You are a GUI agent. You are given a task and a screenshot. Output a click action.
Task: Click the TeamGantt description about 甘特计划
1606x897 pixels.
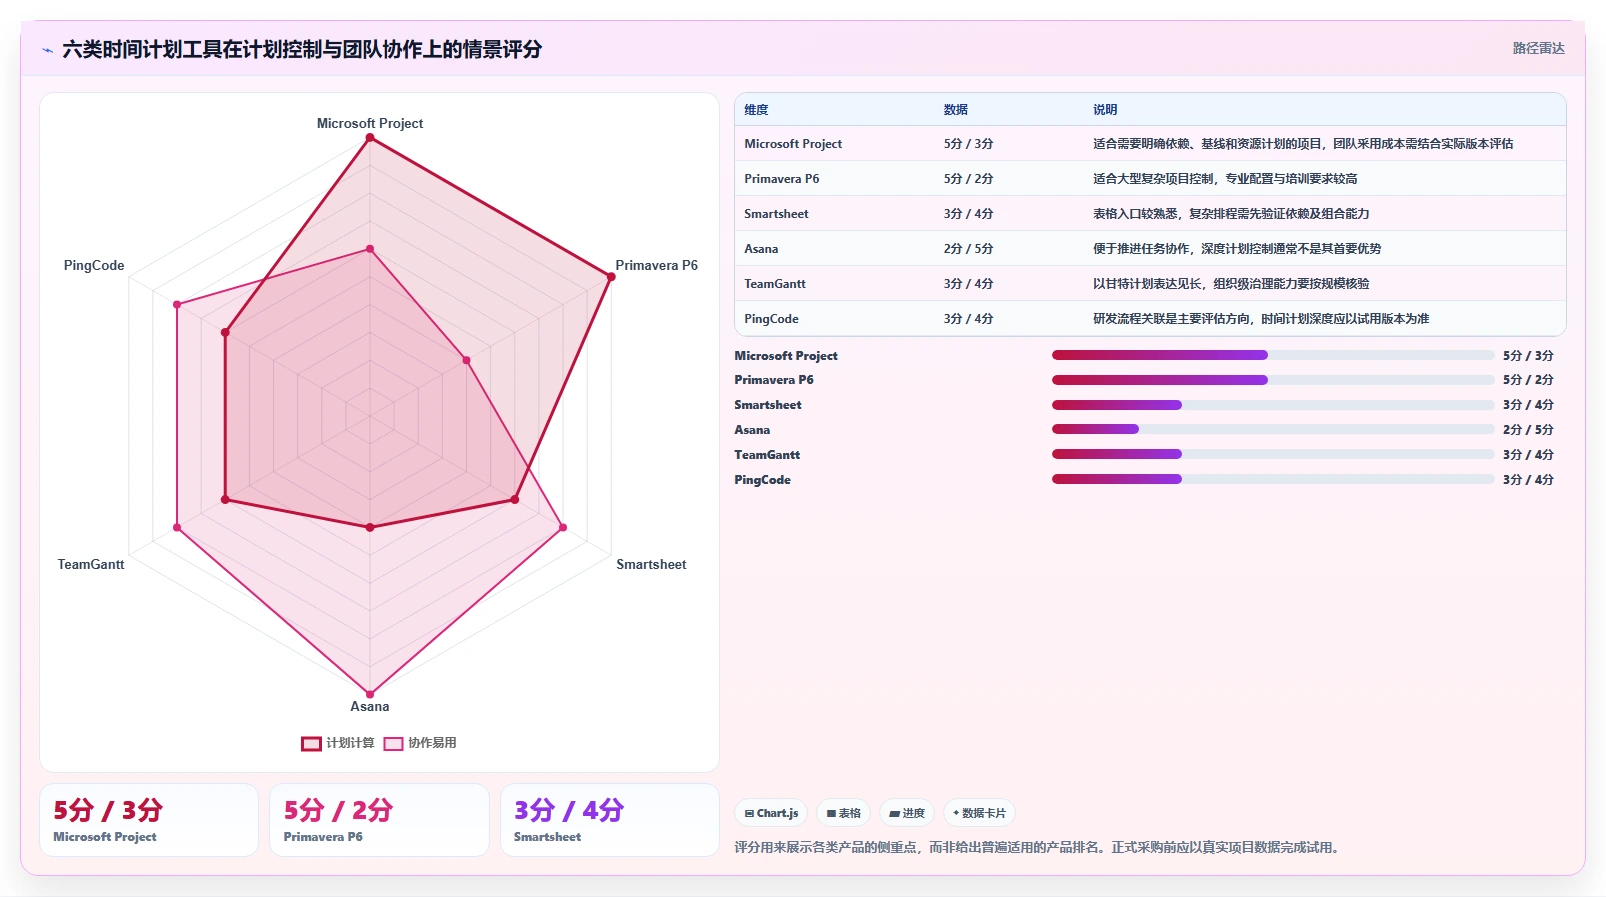[1231, 284]
